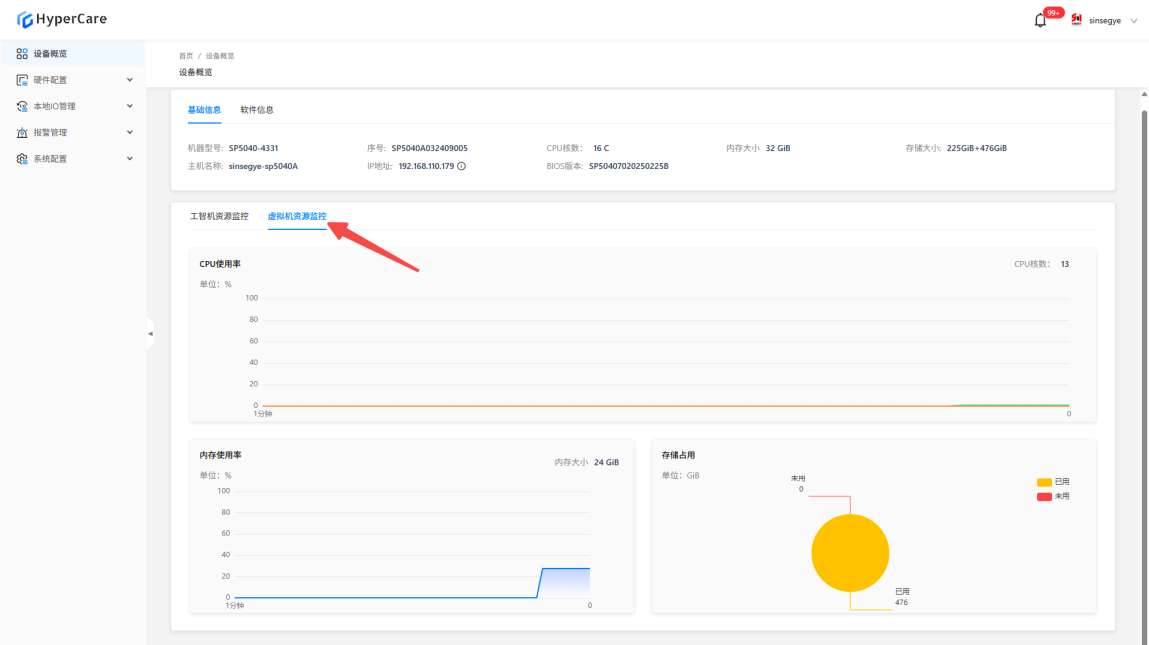This screenshot has height=645, width=1149.
Task: Click the 报警管理 sidebar icon
Action: [x=22, y=132]
